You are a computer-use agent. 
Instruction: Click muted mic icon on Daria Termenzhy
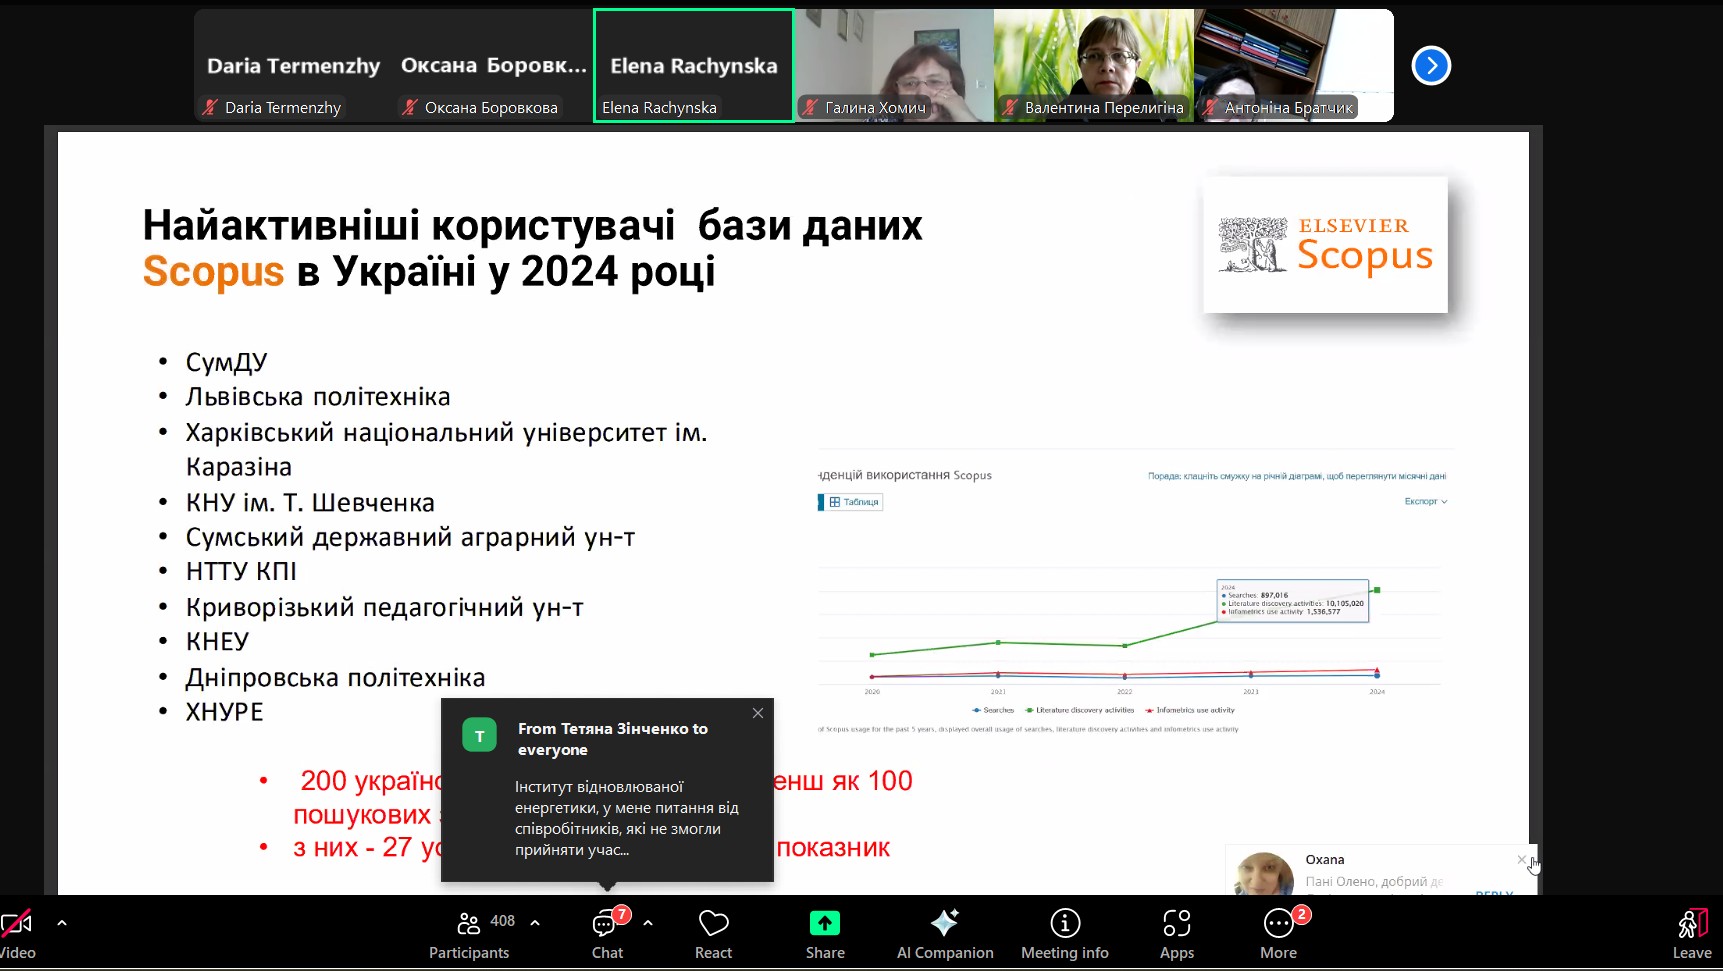(209, 107)
